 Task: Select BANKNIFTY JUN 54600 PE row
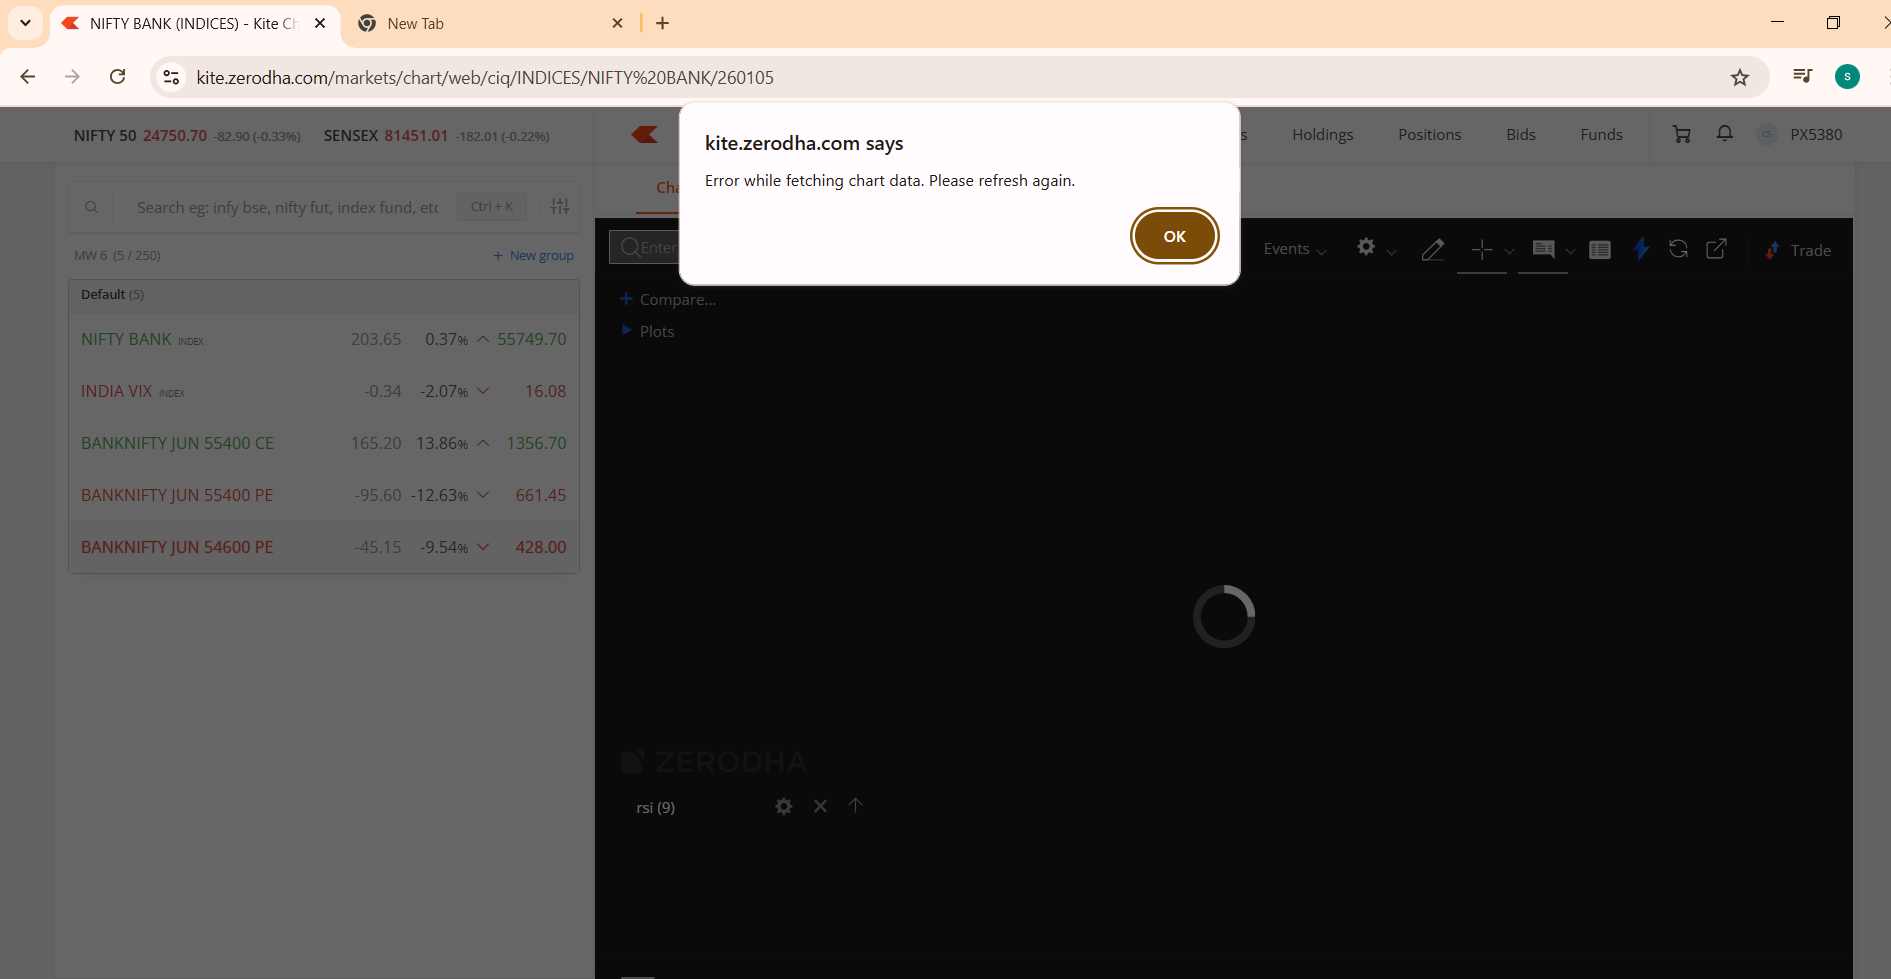tap(324, 547)
